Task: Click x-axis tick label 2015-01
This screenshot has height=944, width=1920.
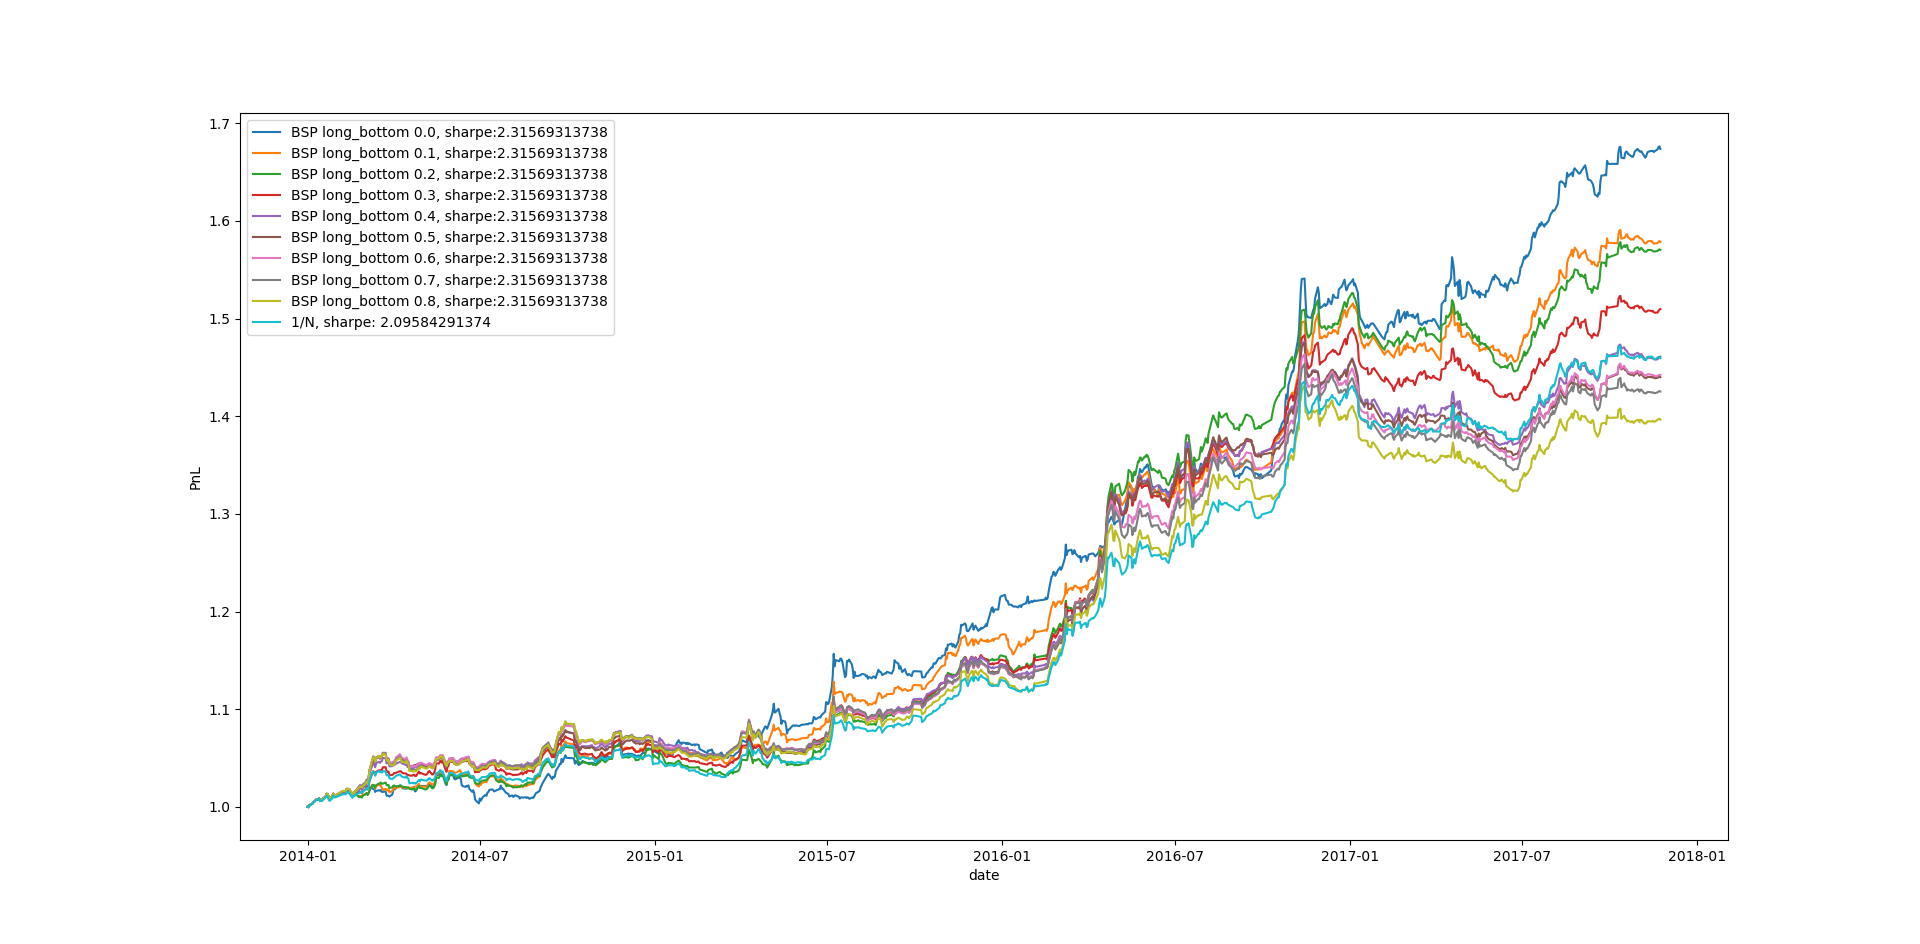Action: coord(655,856)
